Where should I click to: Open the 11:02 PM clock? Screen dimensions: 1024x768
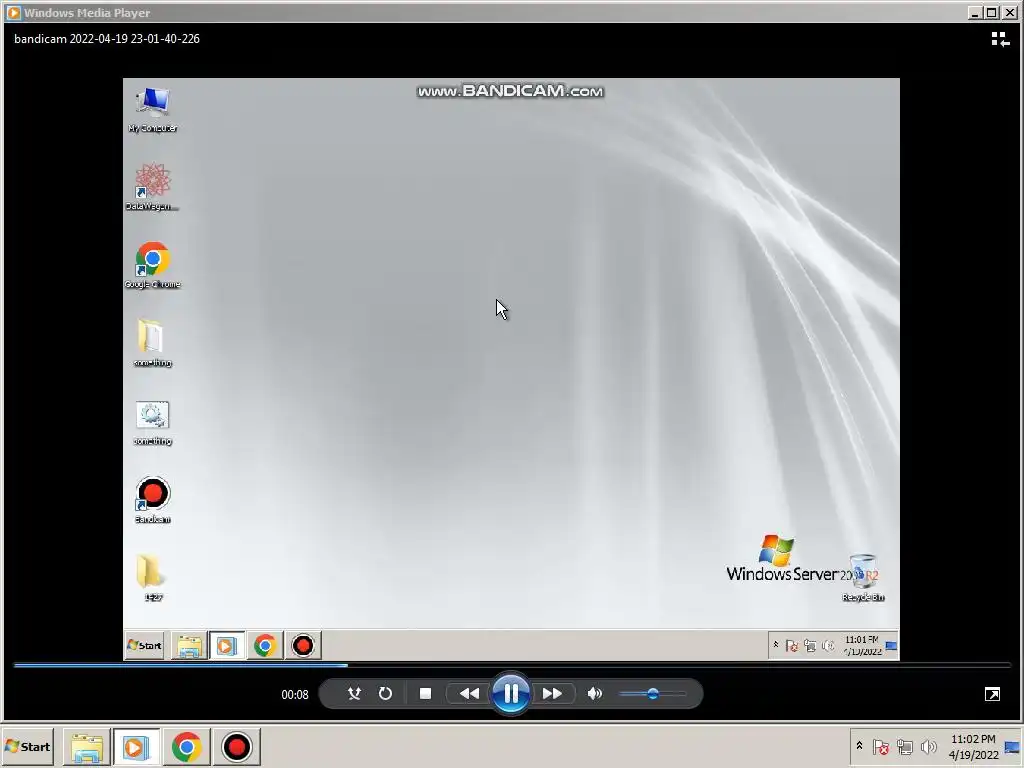(x=973, y=746)
